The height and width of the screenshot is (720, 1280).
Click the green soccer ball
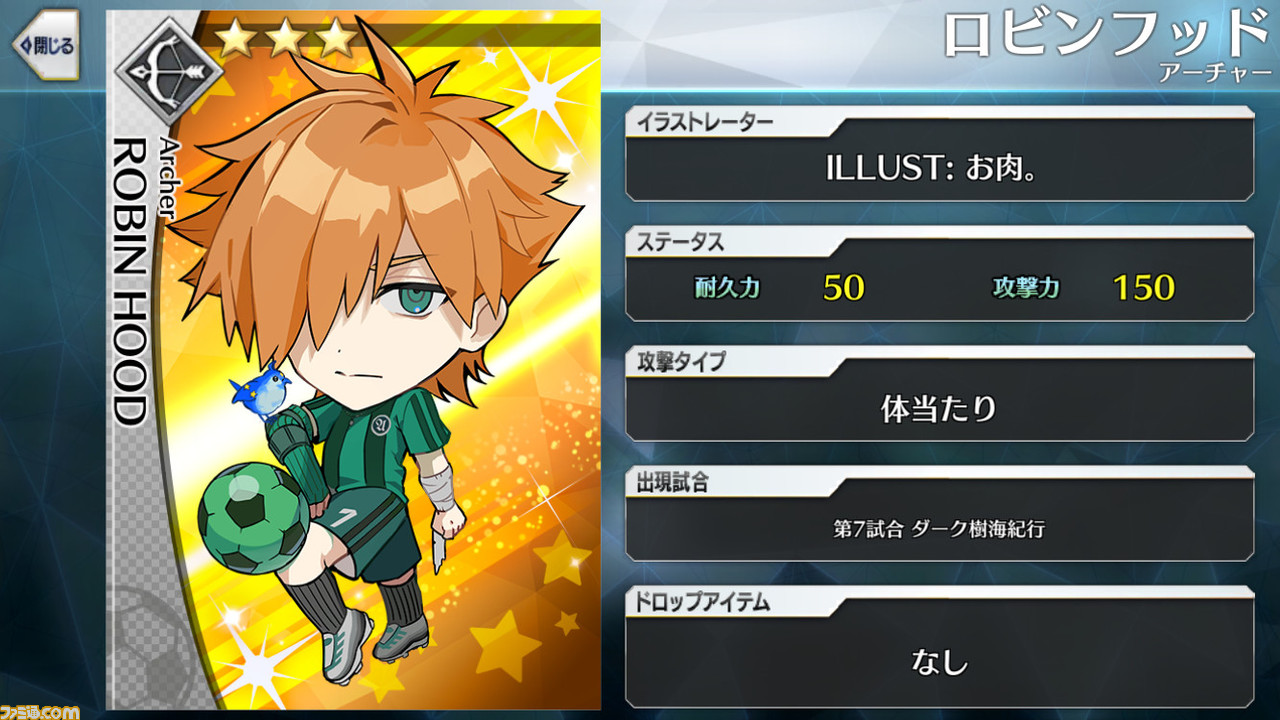(x=252, y=518)
